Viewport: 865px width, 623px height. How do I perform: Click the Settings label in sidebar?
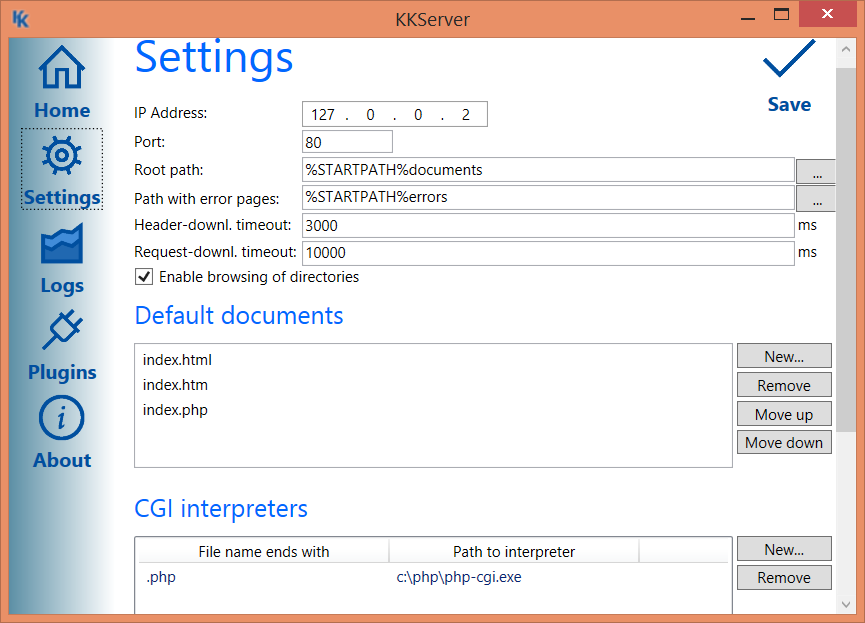(62, 198)
